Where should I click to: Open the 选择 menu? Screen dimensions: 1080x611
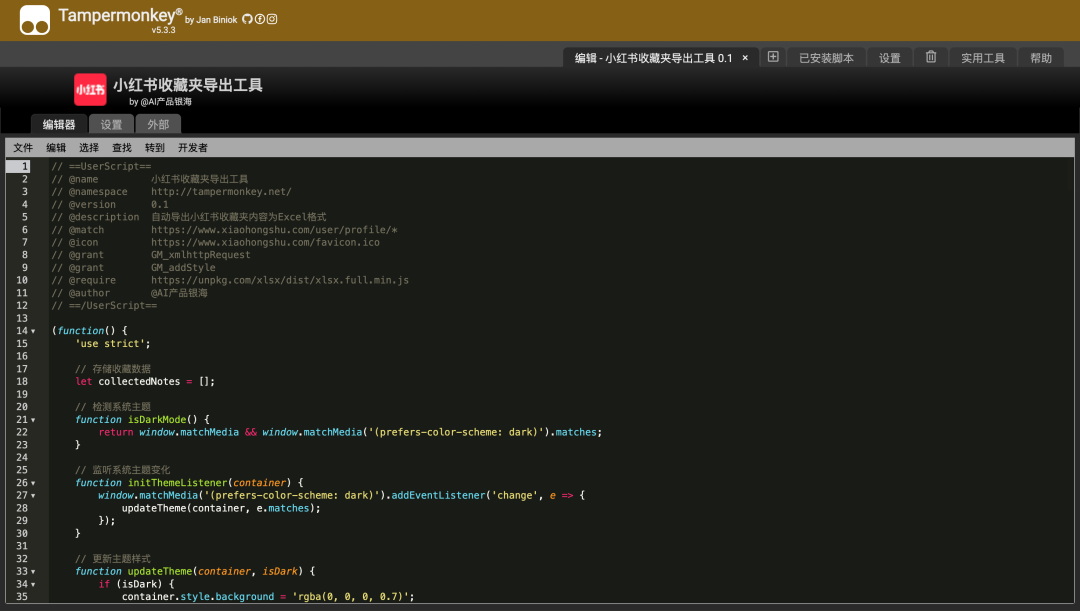click(x=89, y=147)
